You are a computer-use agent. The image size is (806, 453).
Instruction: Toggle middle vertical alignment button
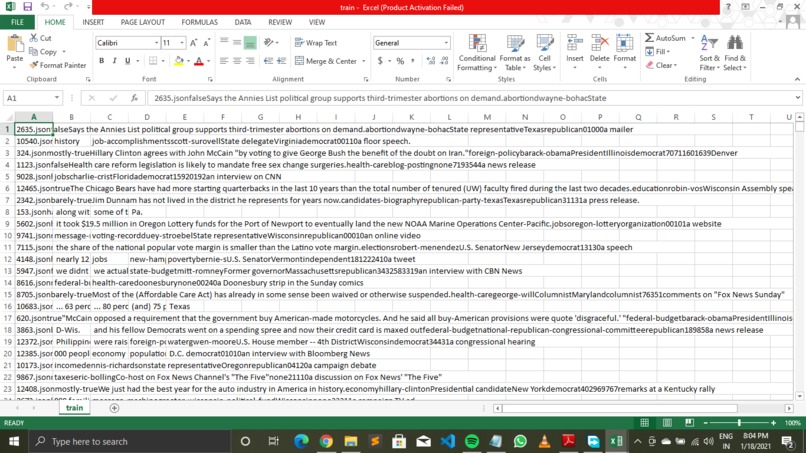pyautogui.click(x=237, y=43)
